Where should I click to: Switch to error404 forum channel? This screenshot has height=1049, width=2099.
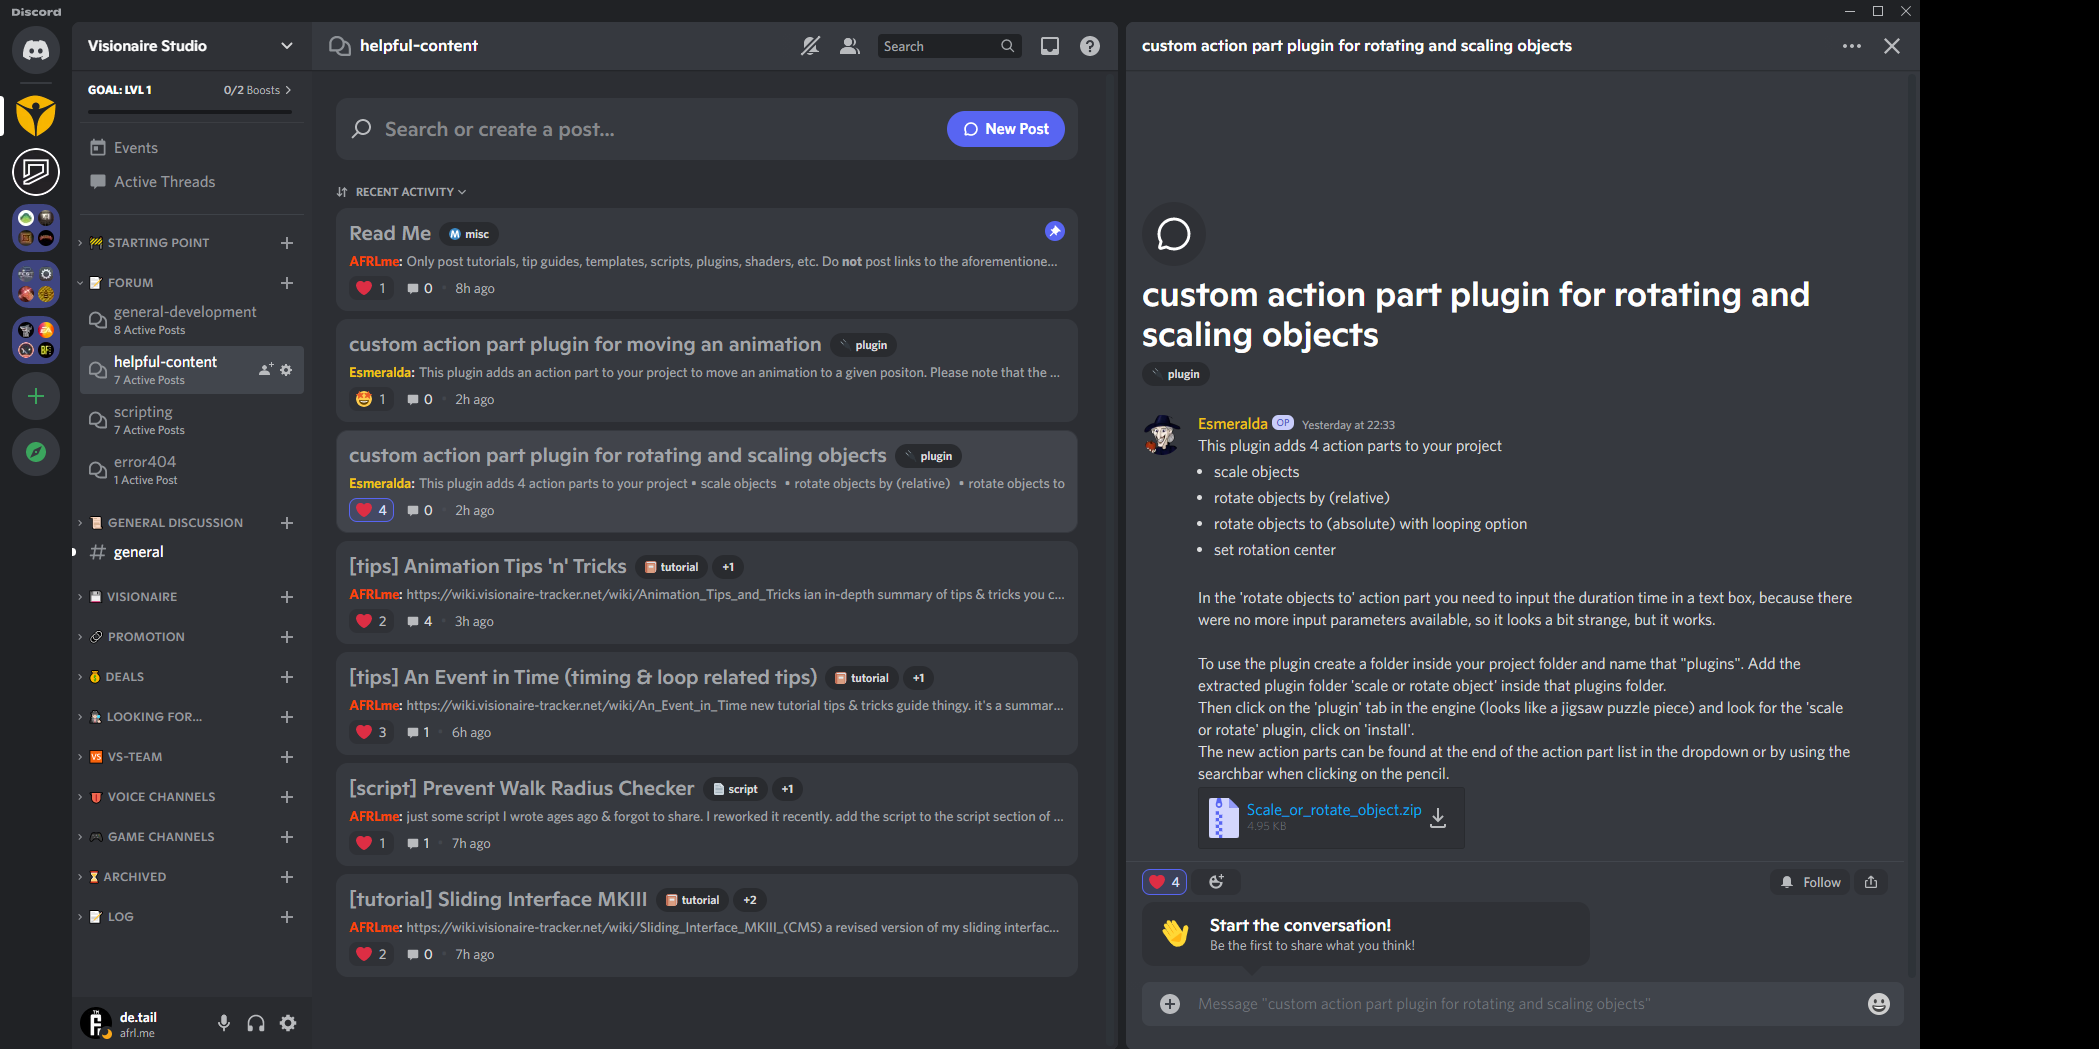192,470
